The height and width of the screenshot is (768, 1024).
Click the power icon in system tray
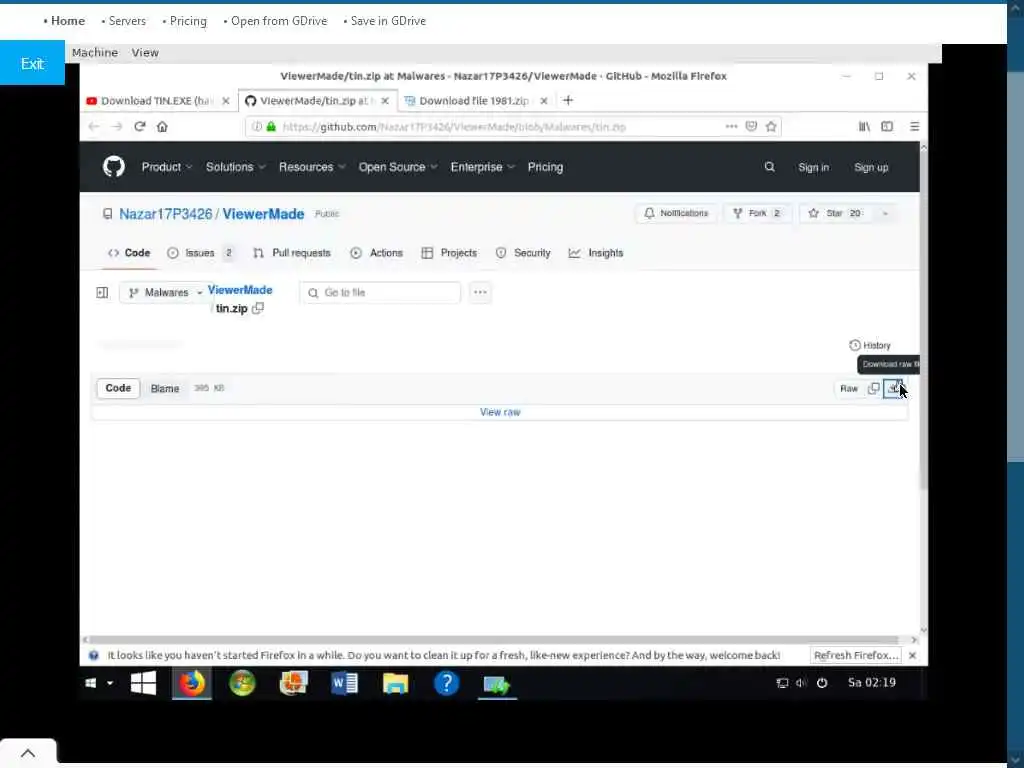[x=822, y=683]
